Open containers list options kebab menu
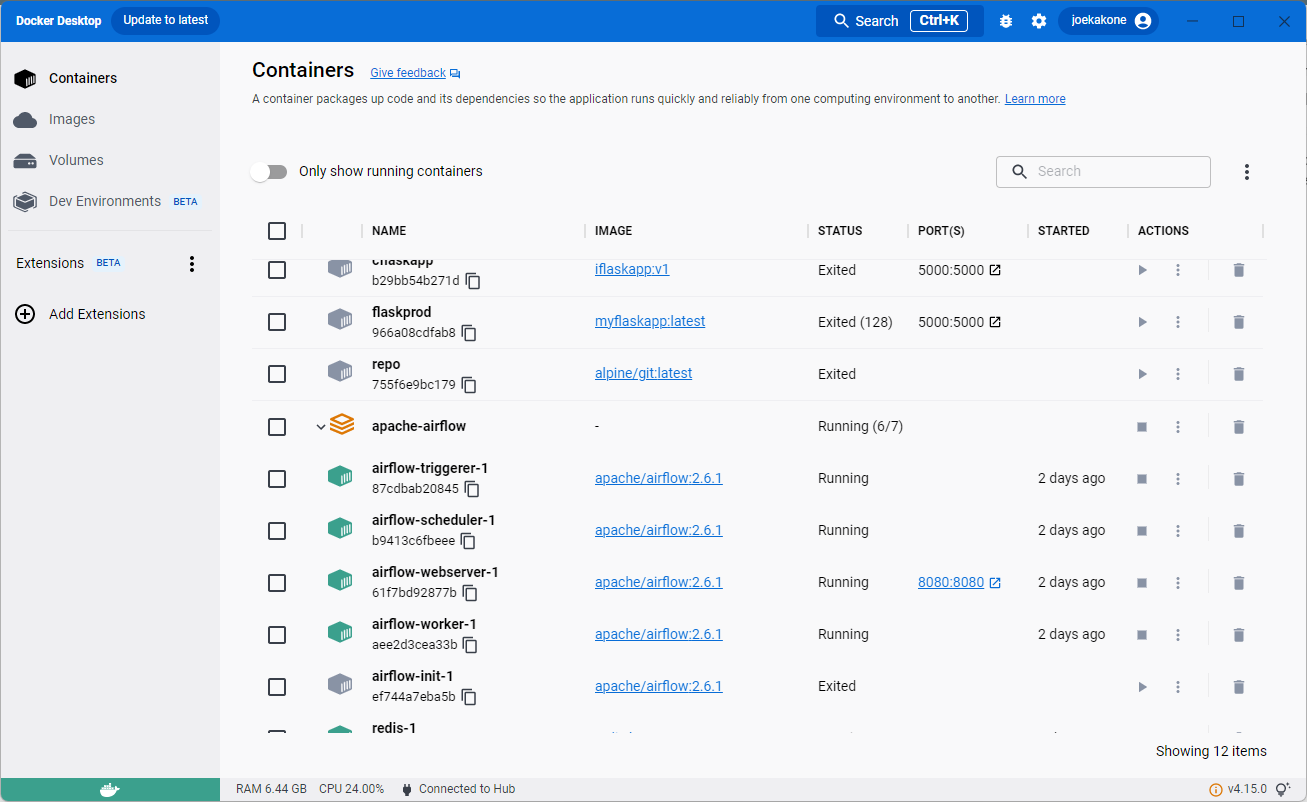 pos(1247,172)
